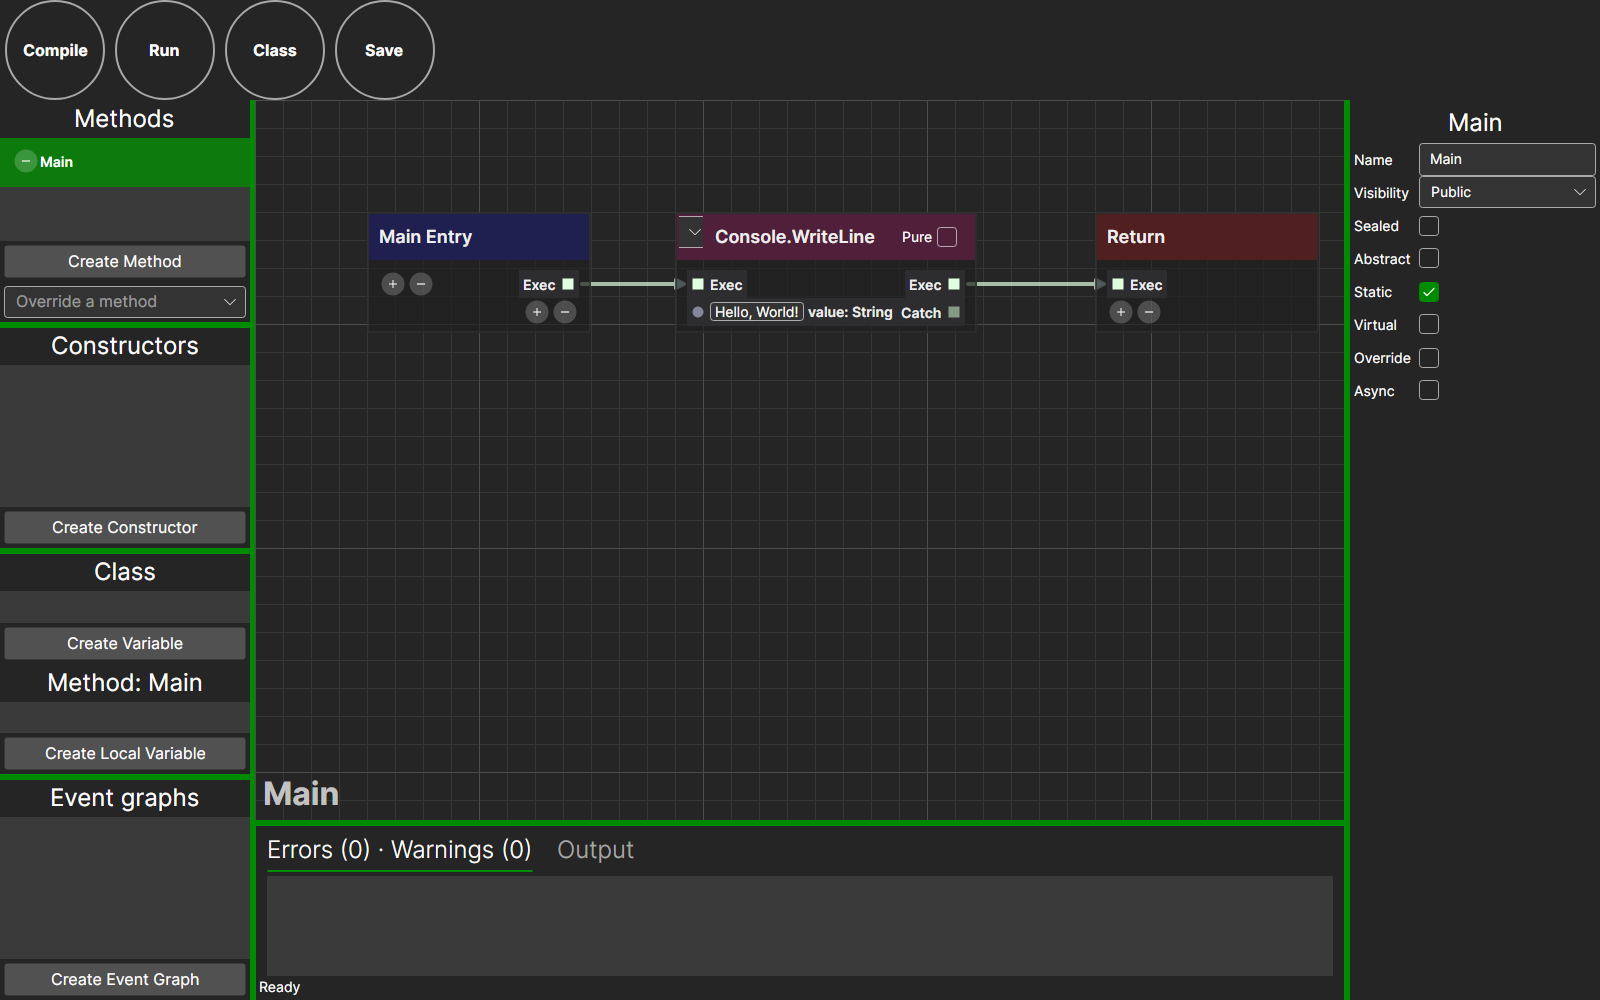Click plus button beneath Main Entry Exec output
Image resolution: width=1600 pixels, height=1000 pixels.
click(537, 312)
